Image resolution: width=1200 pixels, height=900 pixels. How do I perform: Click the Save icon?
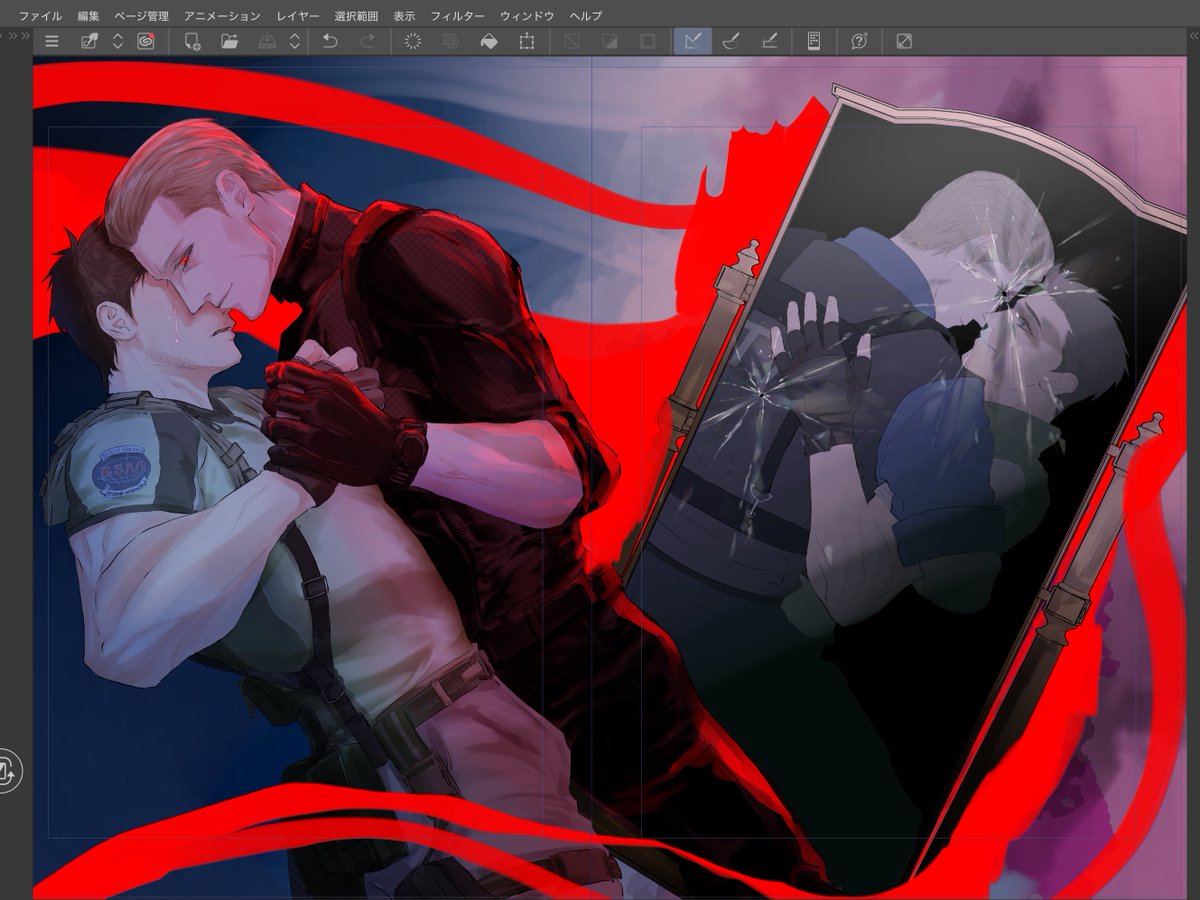click(x=267, y=41)
